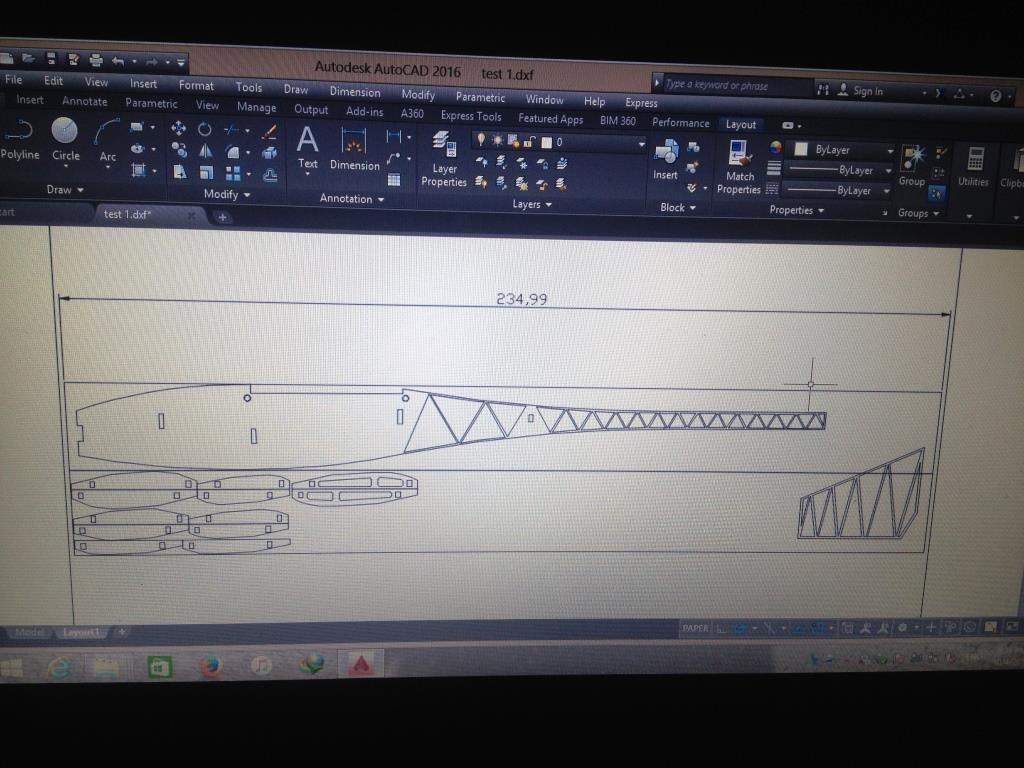Activate the Trim tool in Modify panel
Image resolution: width=1024 pixels, height=768 pixels.
231,130
